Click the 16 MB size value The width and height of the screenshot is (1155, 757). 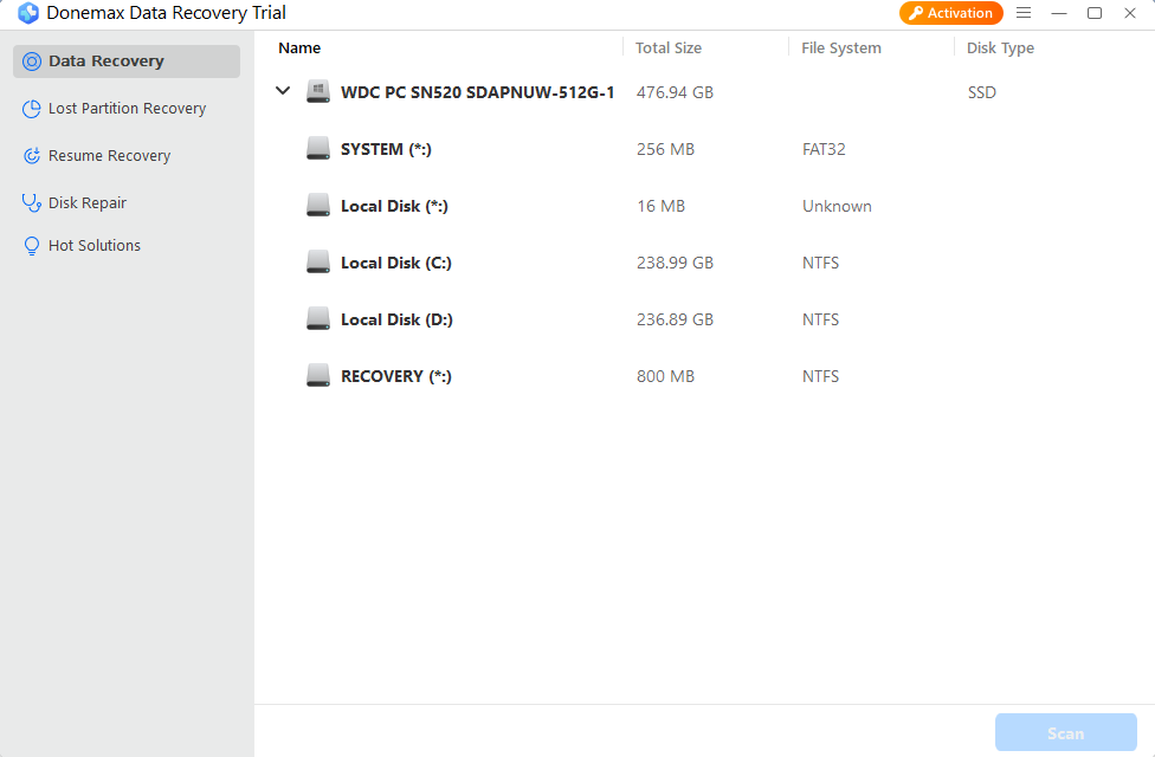661,205
